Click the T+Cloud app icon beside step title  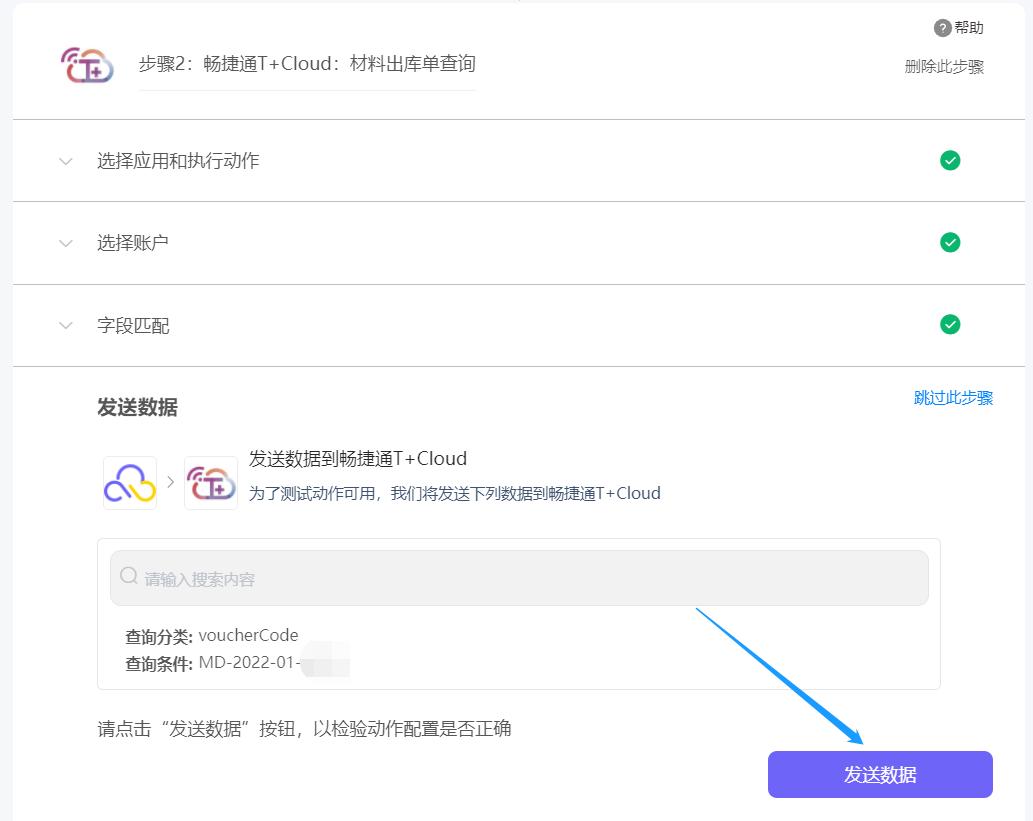coord(86,65)
